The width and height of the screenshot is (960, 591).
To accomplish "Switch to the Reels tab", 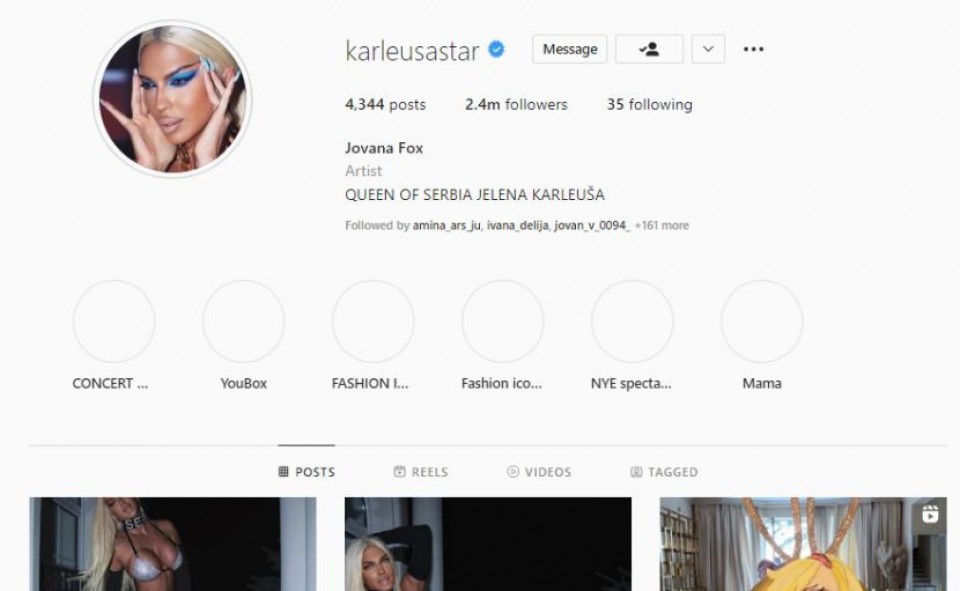I will (421, 472).
